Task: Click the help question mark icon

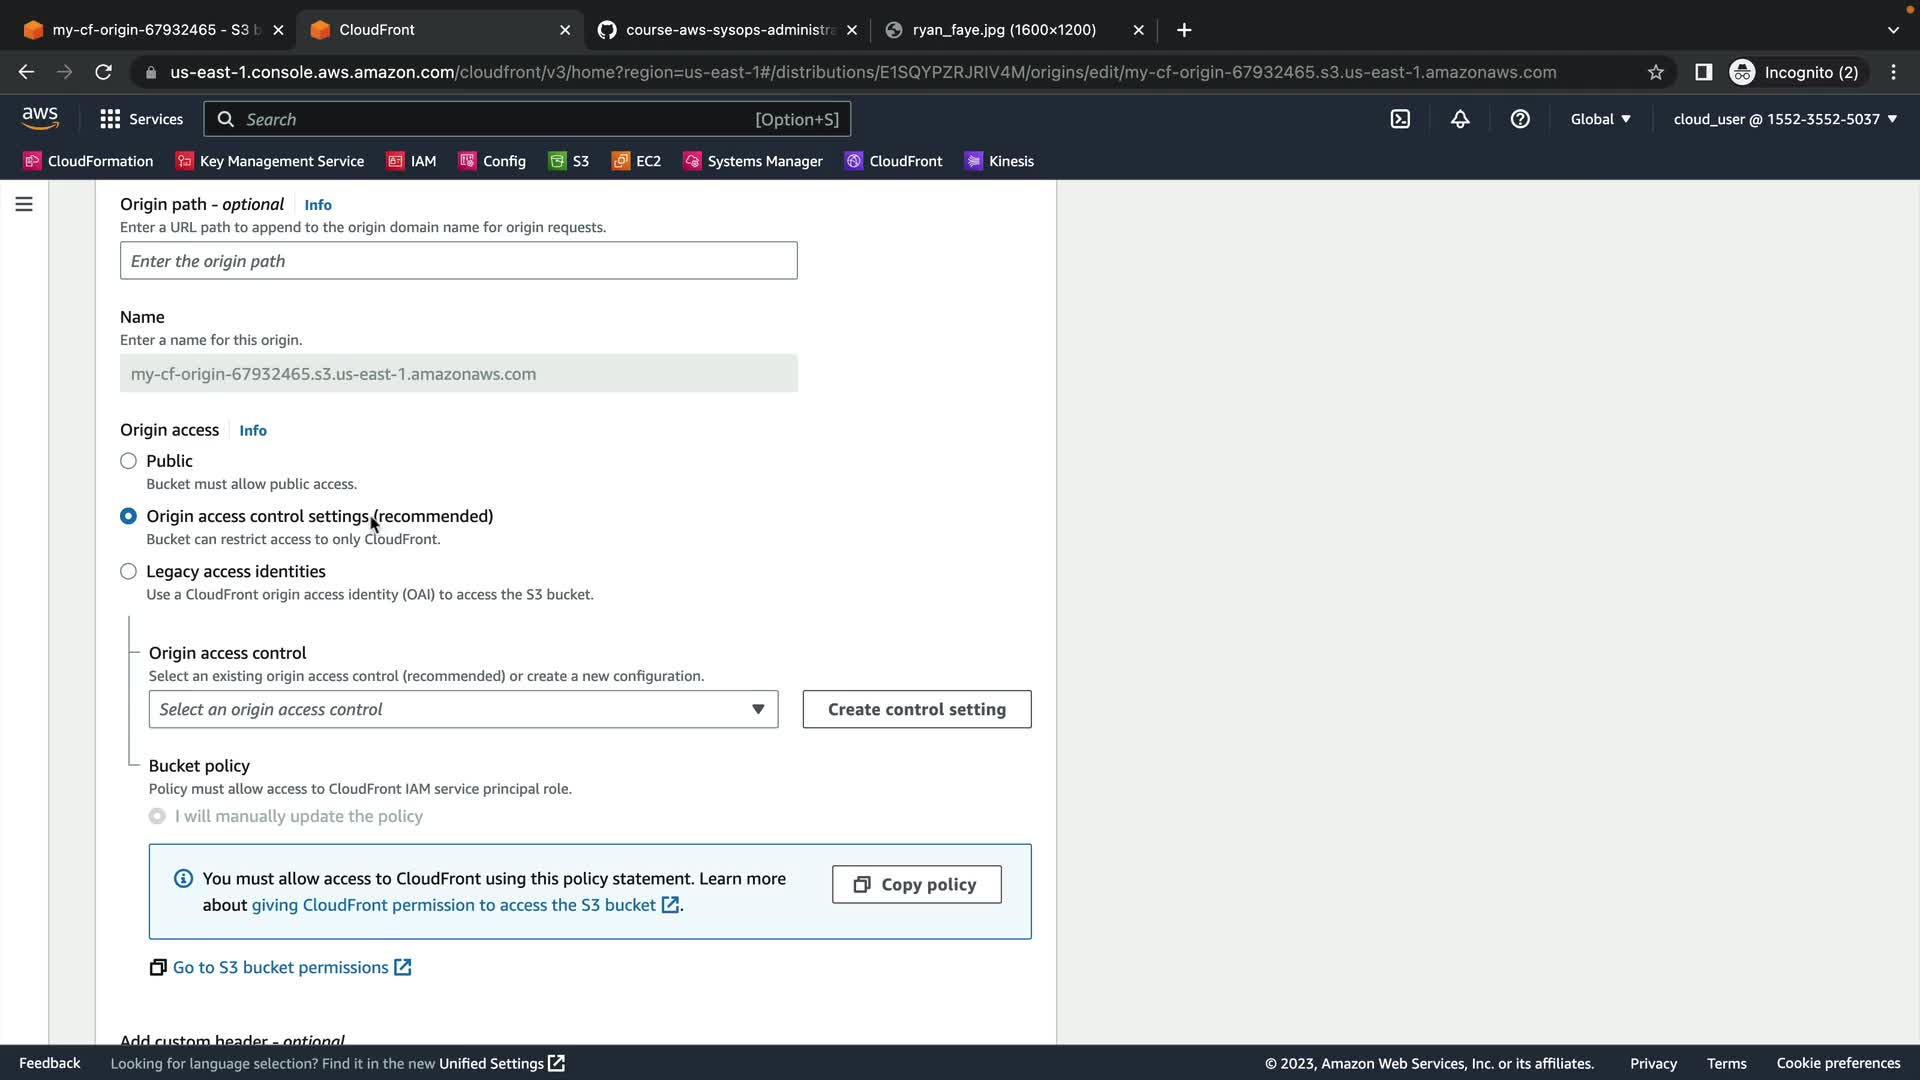Action: [1520, 119]
